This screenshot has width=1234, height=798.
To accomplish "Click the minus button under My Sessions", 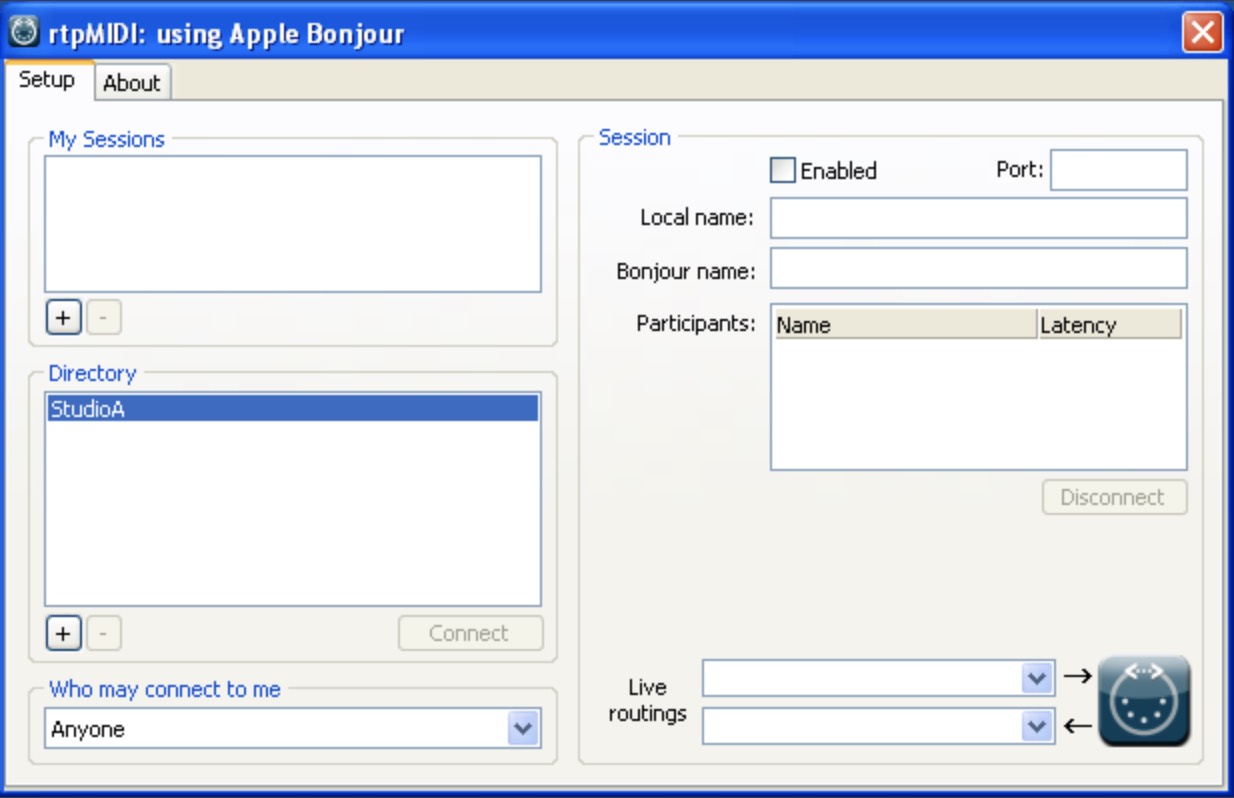I will click(103, 318).
